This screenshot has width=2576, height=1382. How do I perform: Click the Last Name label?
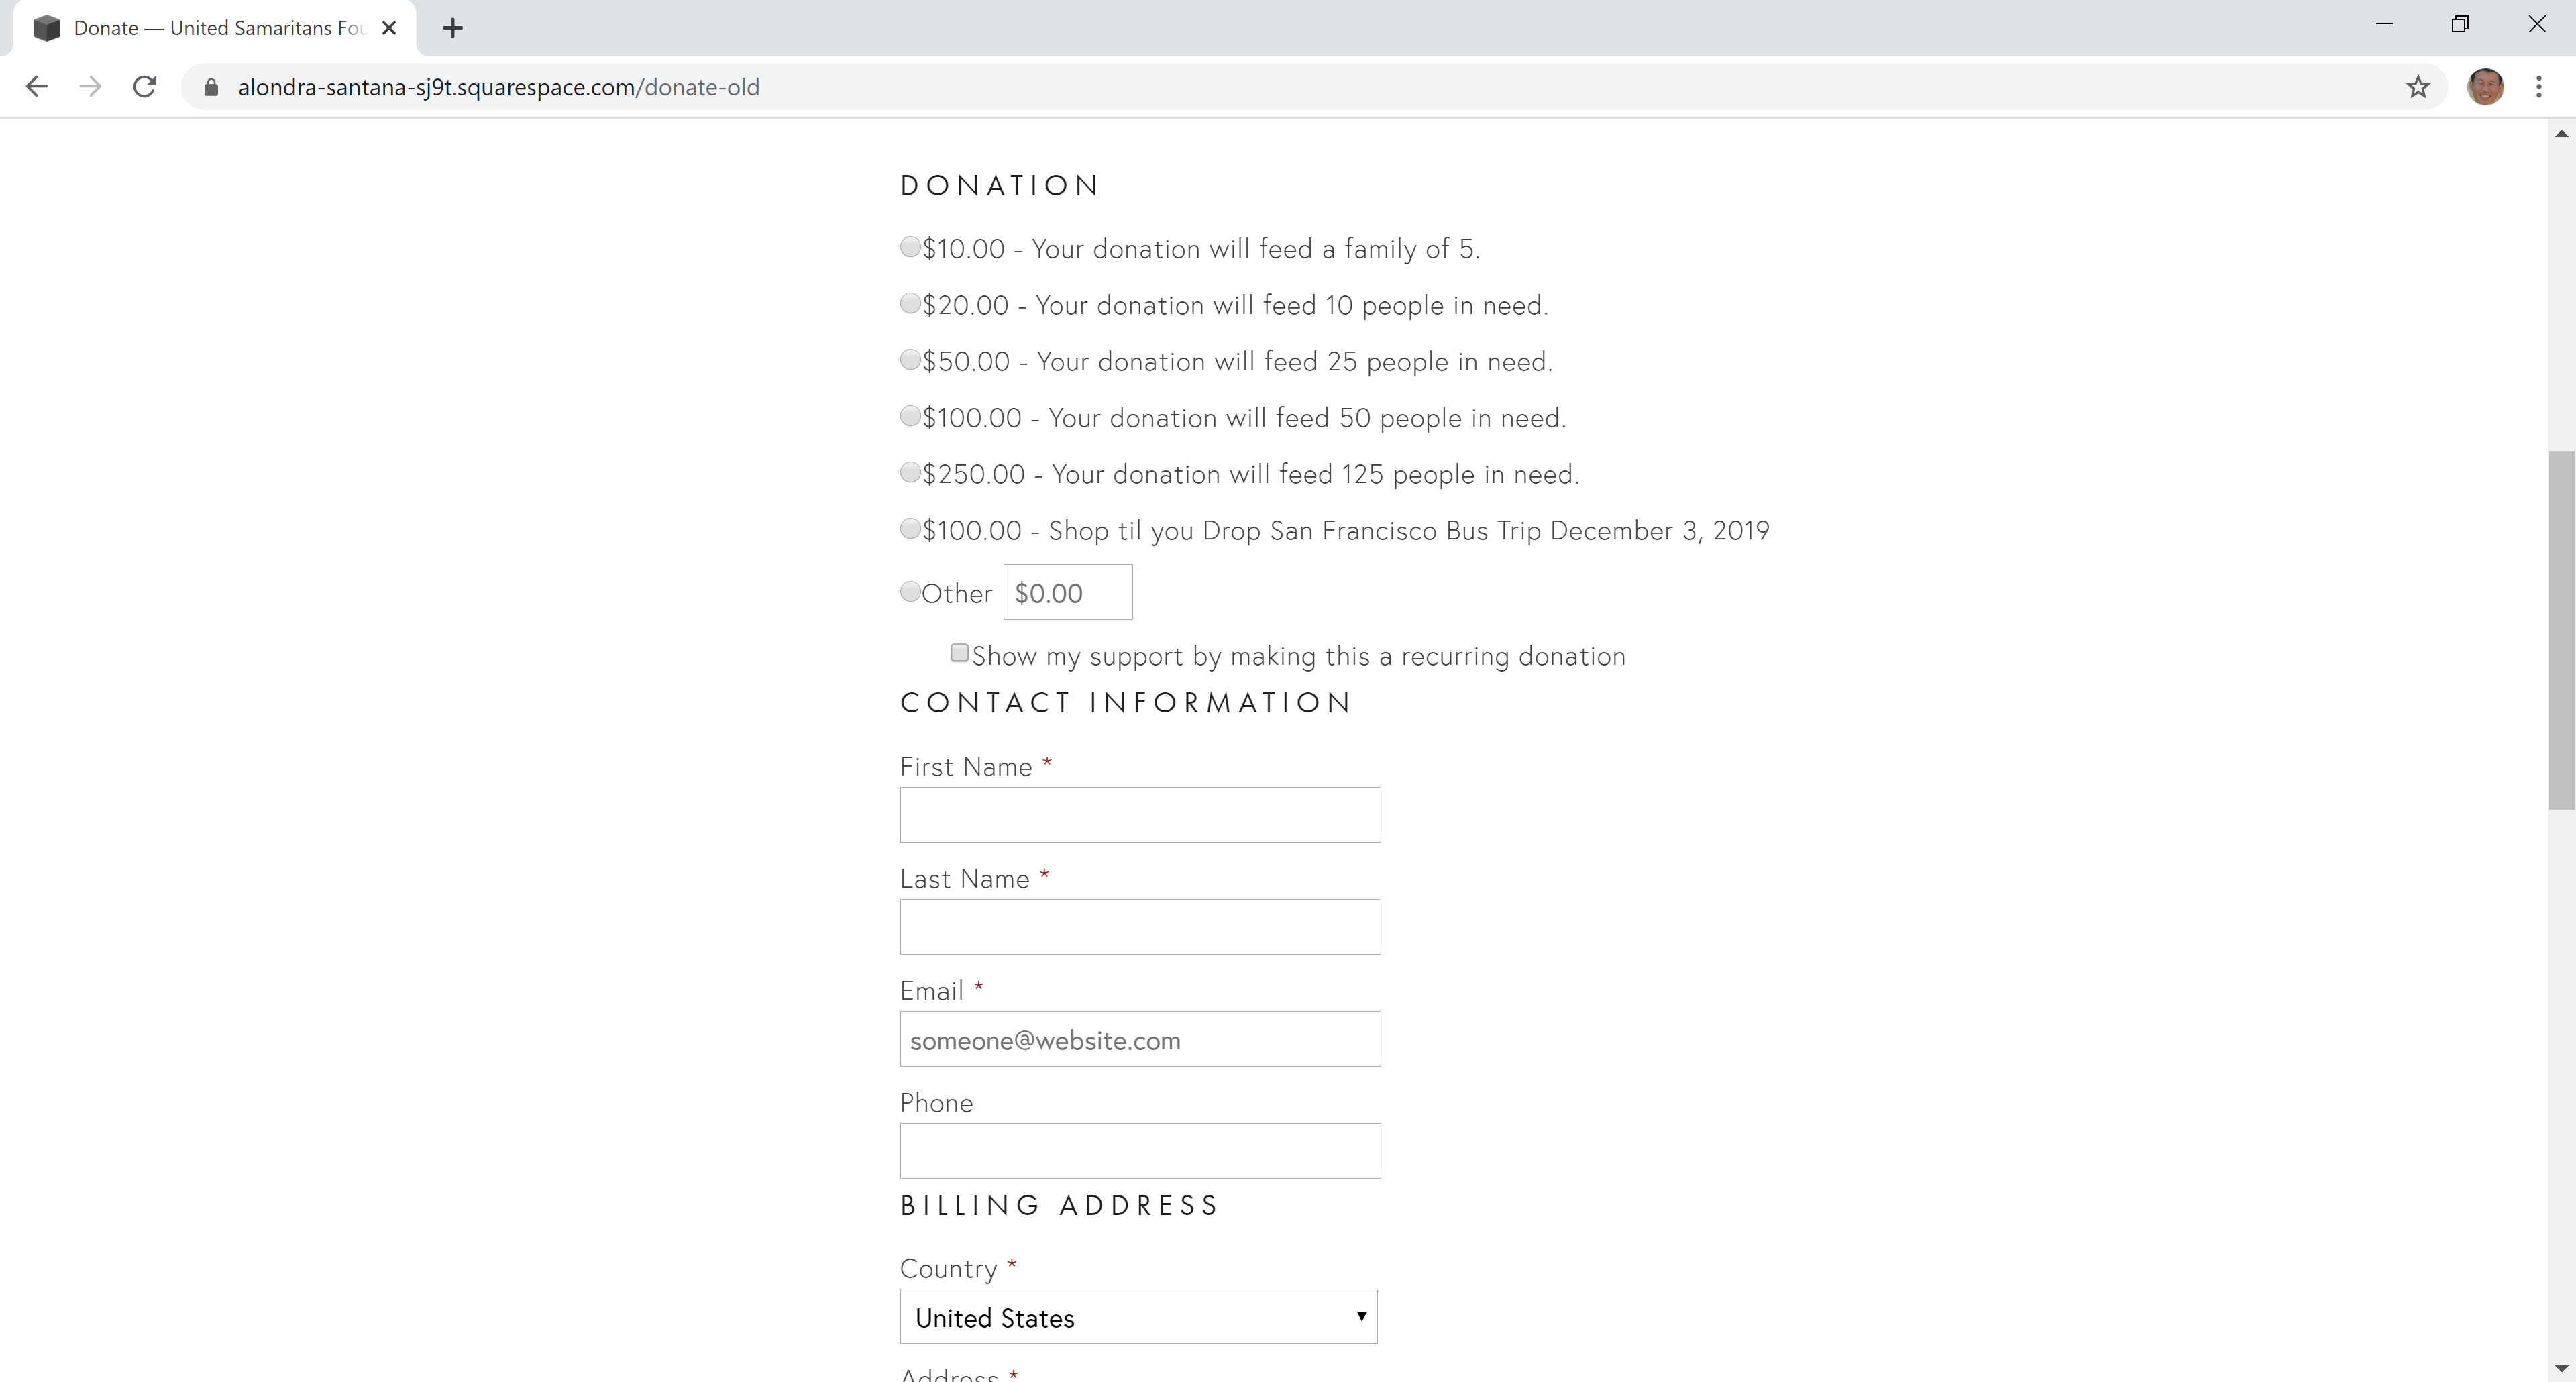[x=965, y=879]
